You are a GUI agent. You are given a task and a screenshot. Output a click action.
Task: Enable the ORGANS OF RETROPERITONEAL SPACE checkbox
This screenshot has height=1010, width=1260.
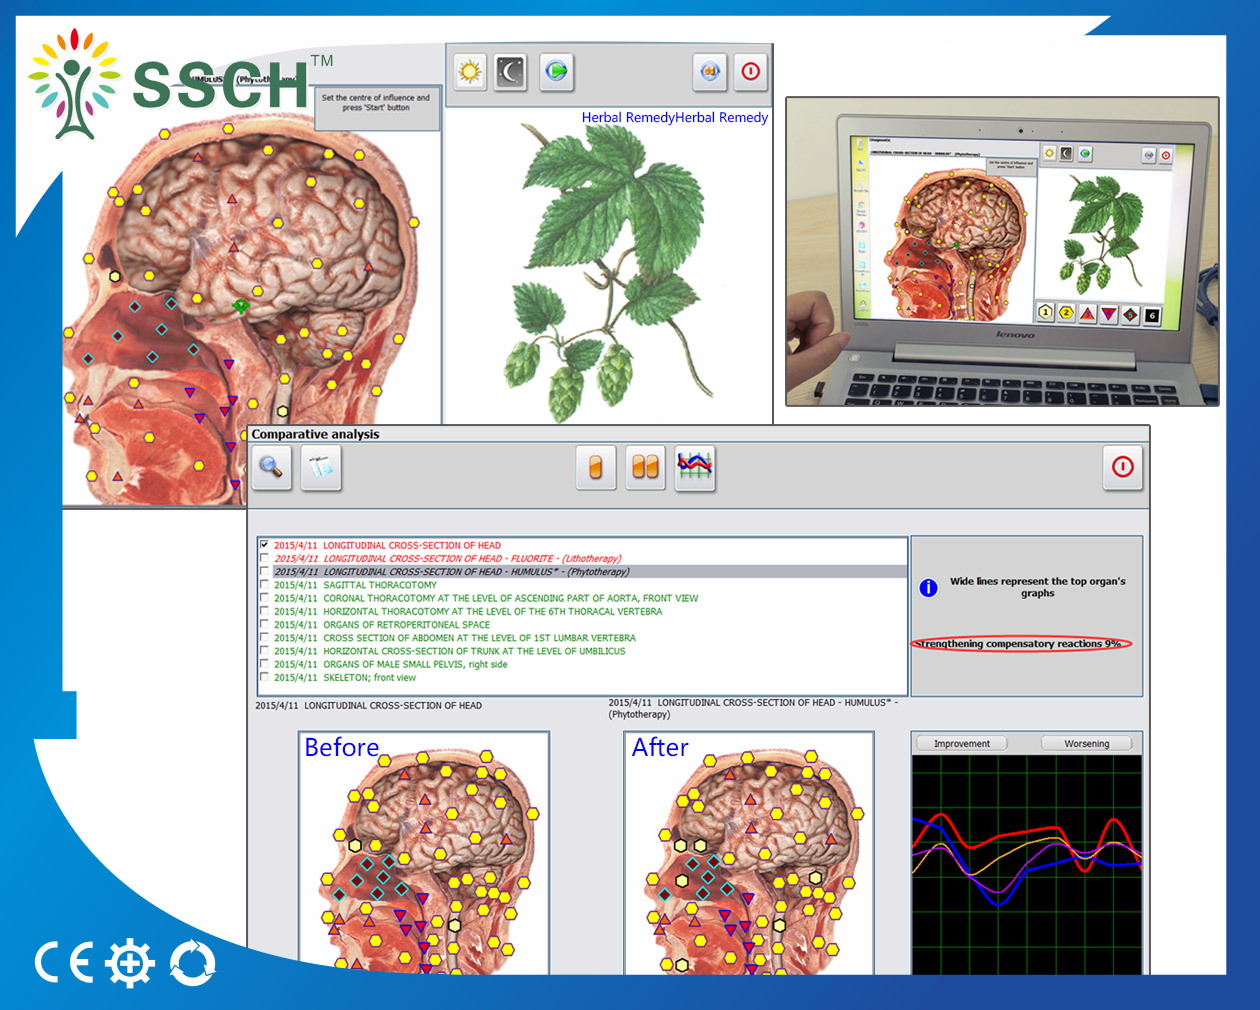click(x=264, y=625)
